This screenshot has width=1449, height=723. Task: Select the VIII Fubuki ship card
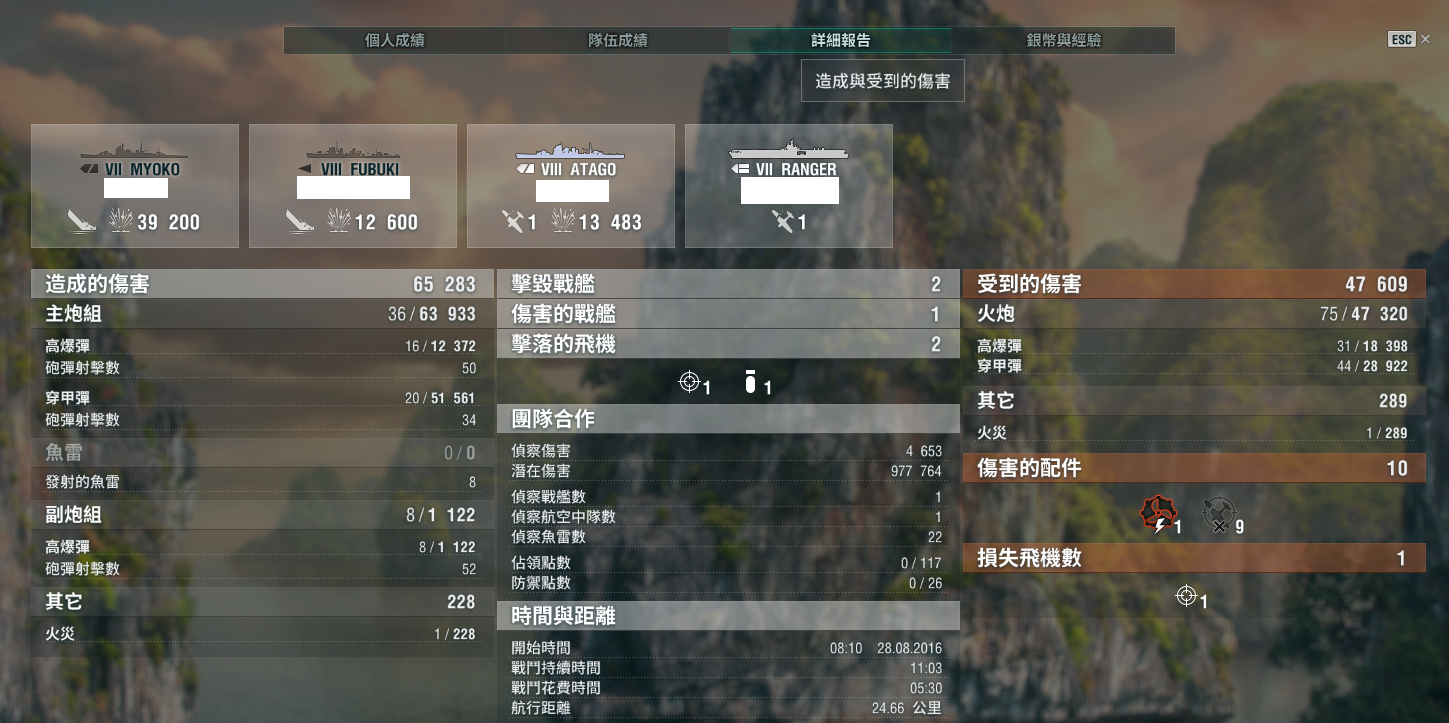pos(353,186)
